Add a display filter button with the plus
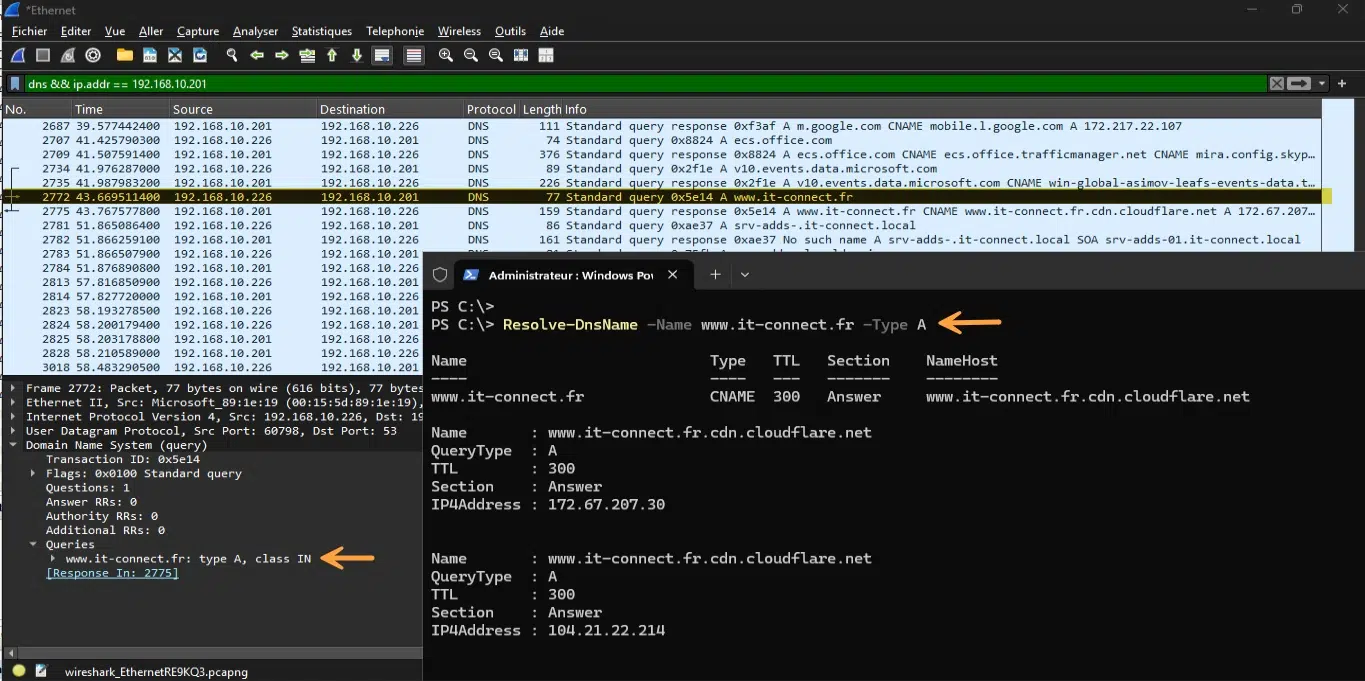The width and height of the screenshot is (1365, 681). pyautogui.click(x=1343, y=84)
